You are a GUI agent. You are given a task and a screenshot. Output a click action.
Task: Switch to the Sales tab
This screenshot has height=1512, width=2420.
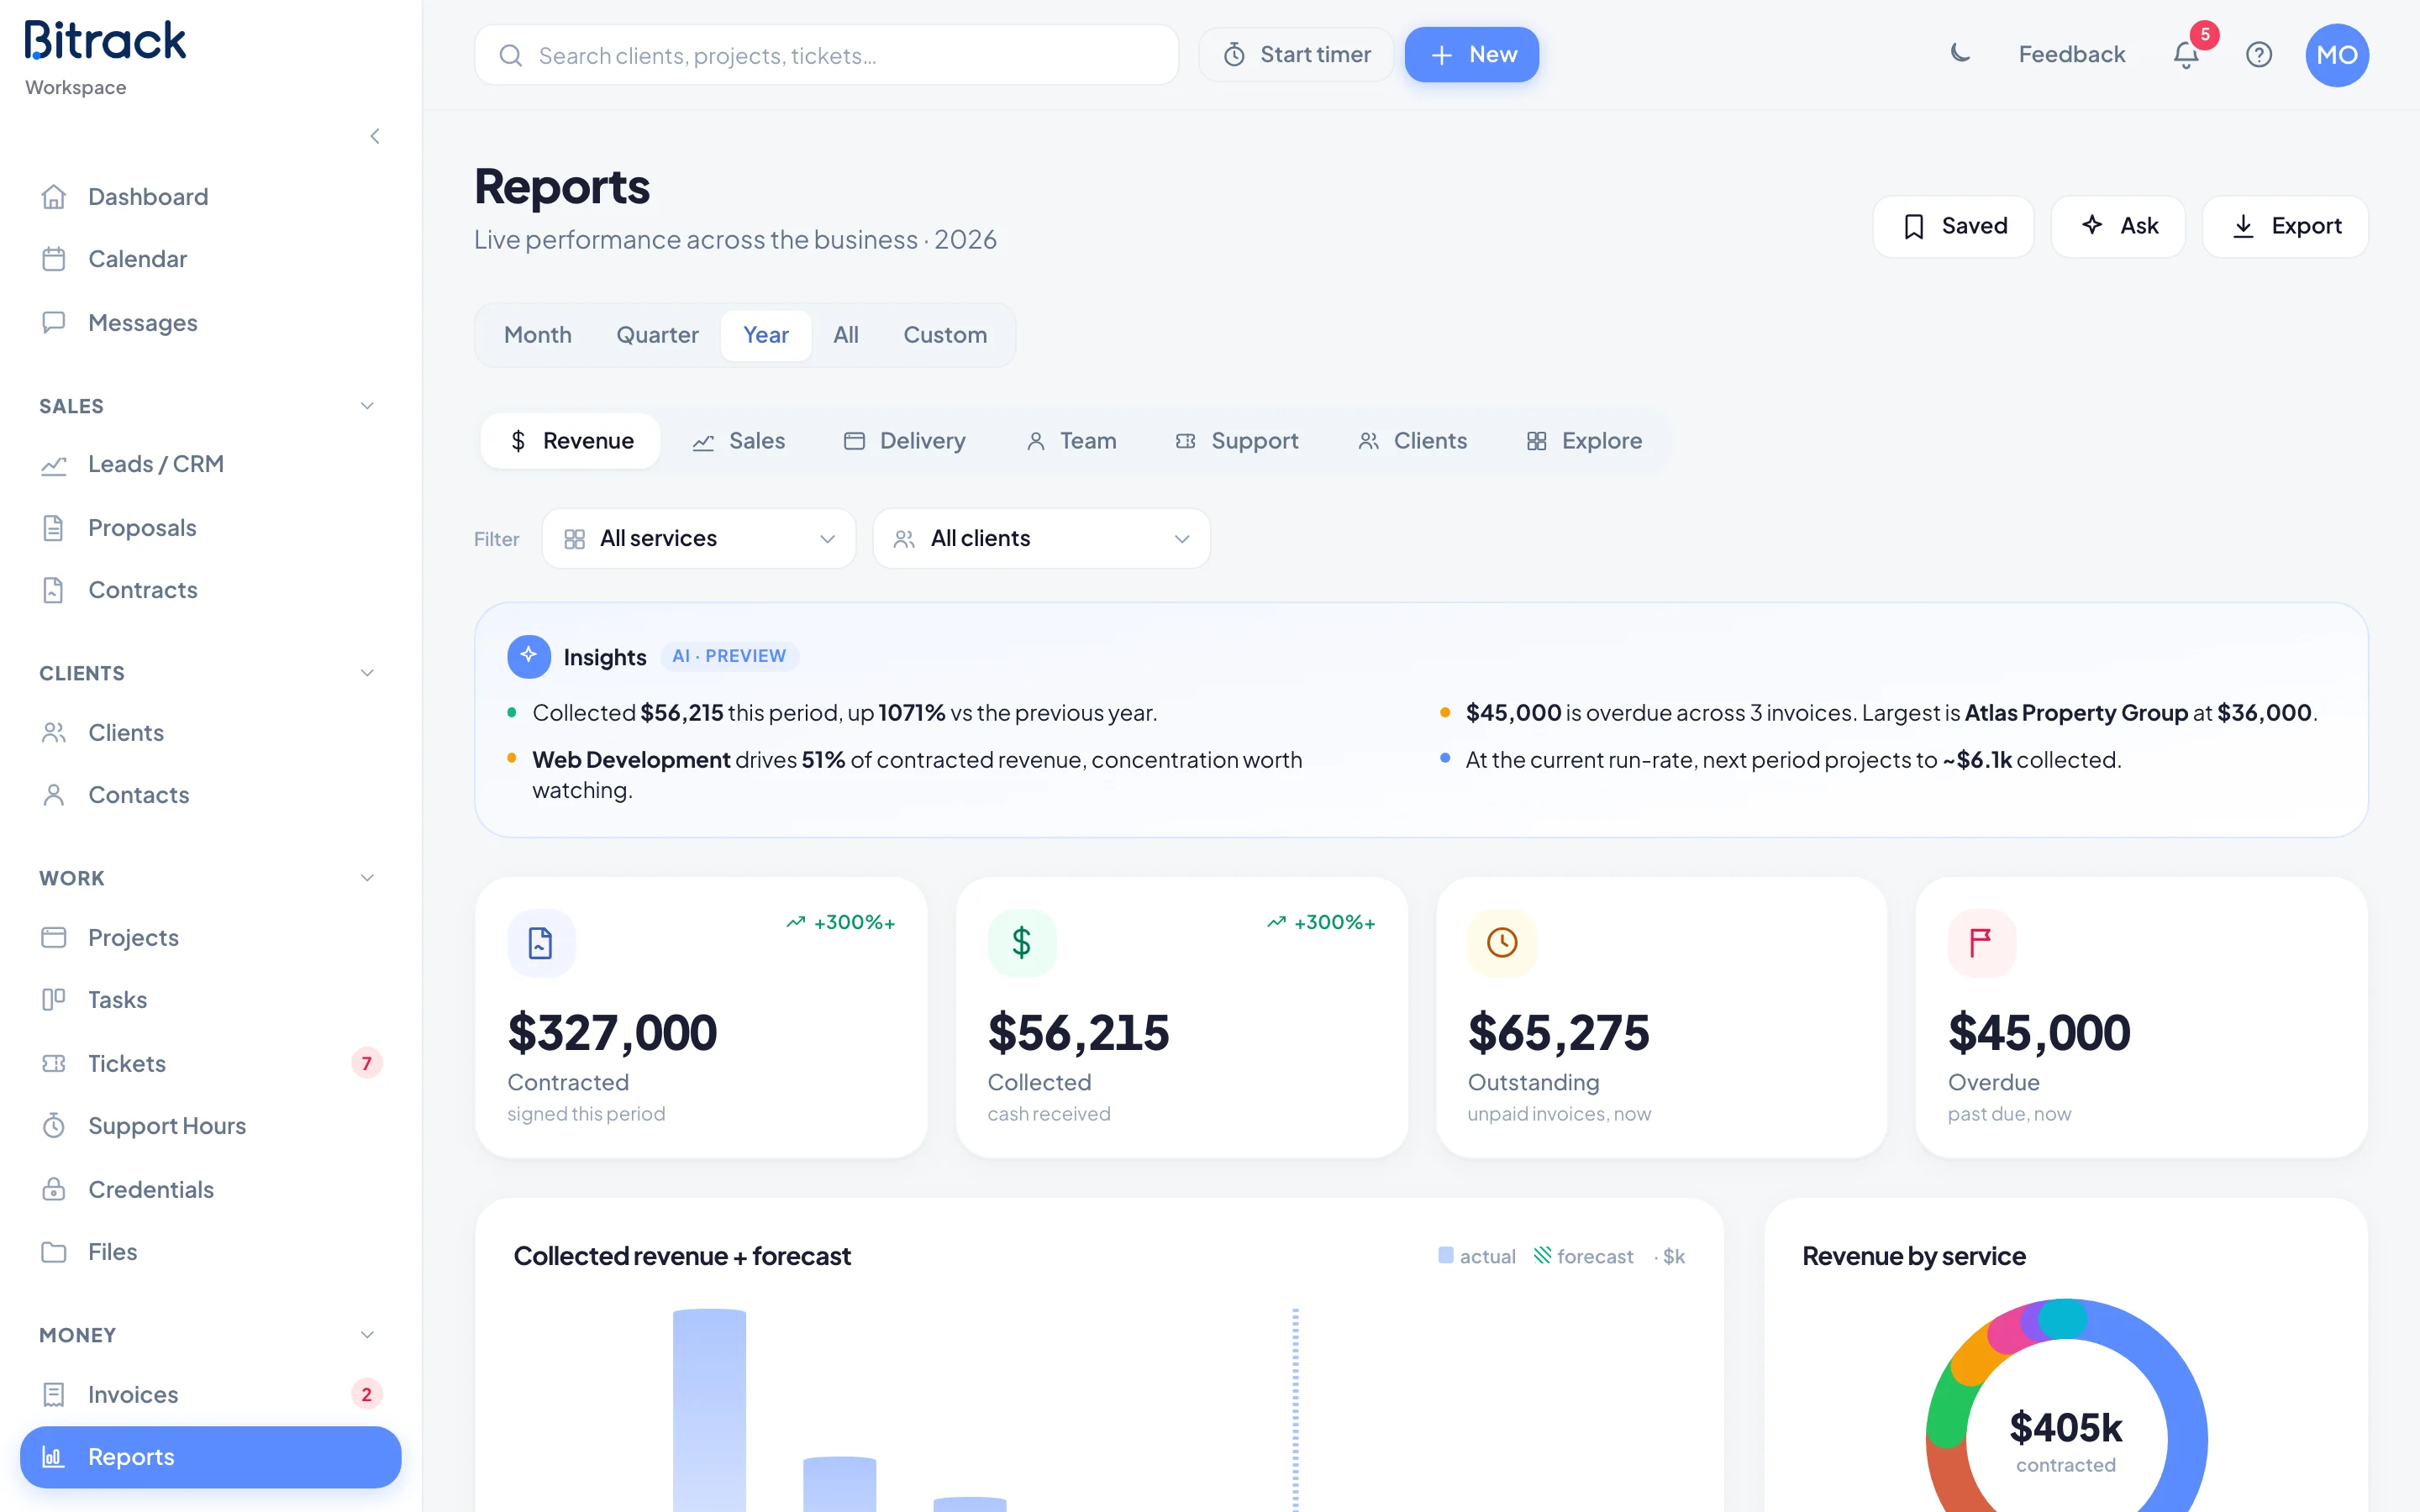coord(739,441)
